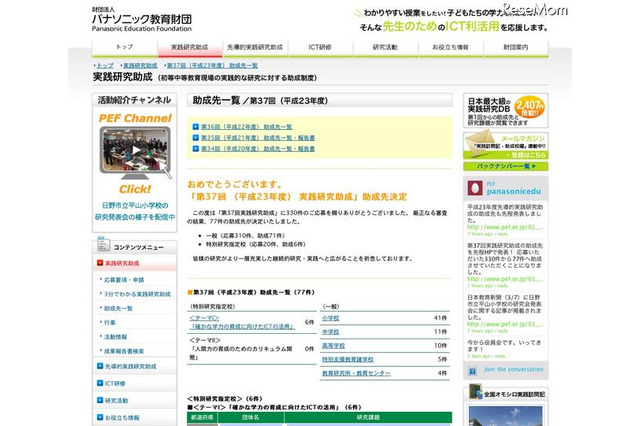Click the Twitter icon beside Join the conversation
640x426 pixels.
[x=473, y=371]
